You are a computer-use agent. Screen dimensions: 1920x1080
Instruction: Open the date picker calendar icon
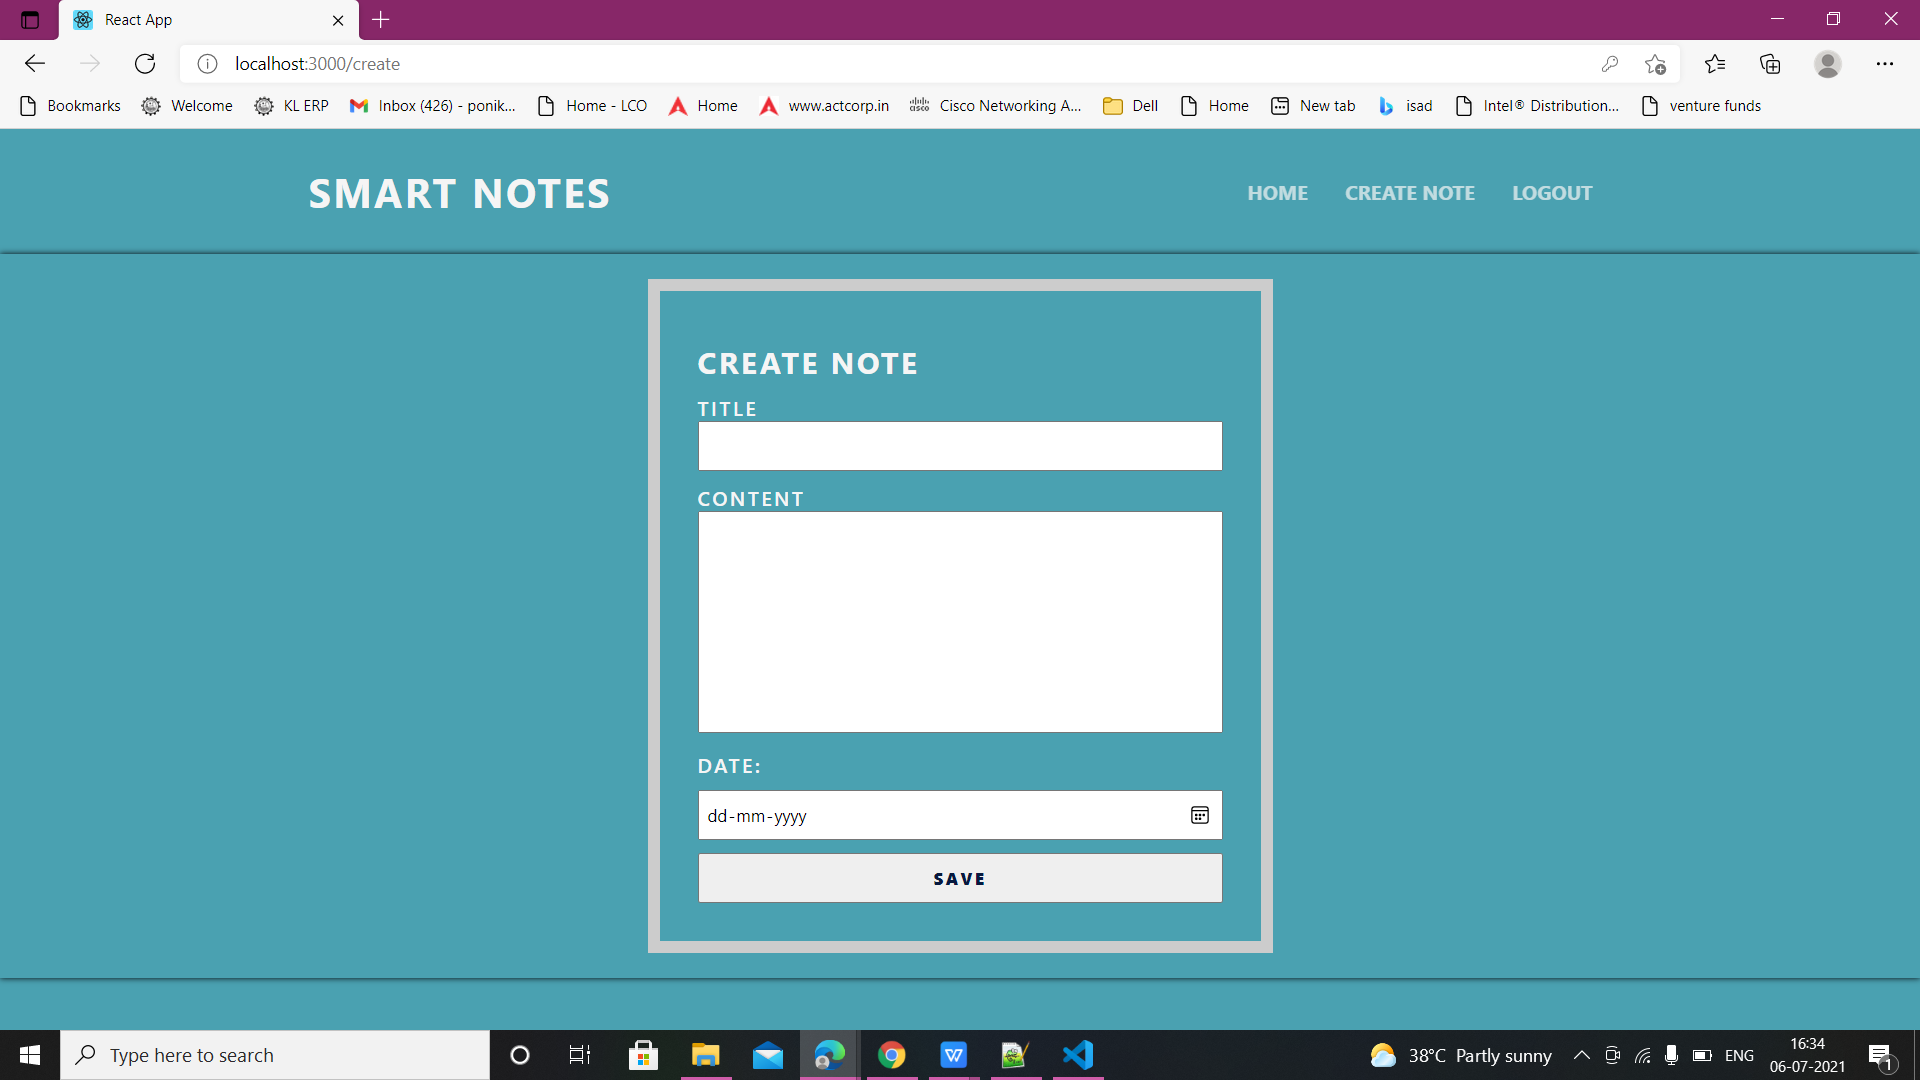(x=1200, y=815)
